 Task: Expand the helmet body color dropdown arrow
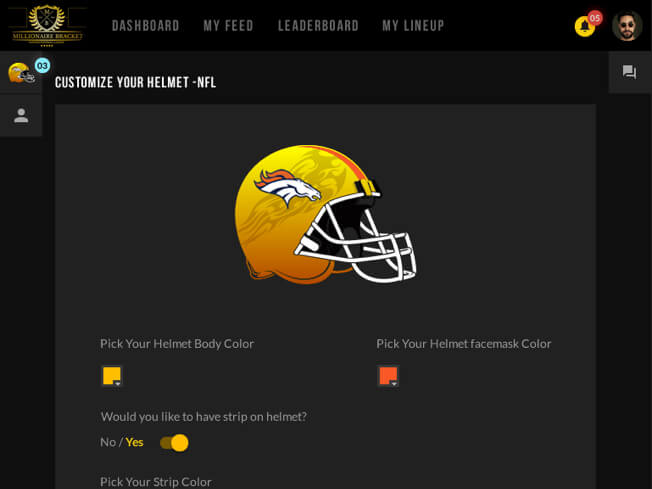click(x=118, y=384)
